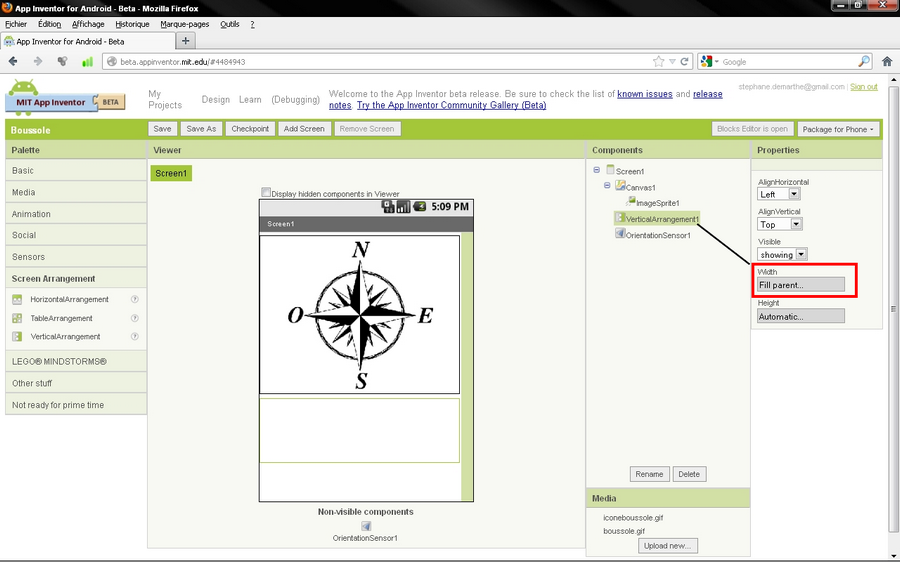Click the Width Fill parent... field
The width and height of the screenshot is (900, 562).
[801, 285]
